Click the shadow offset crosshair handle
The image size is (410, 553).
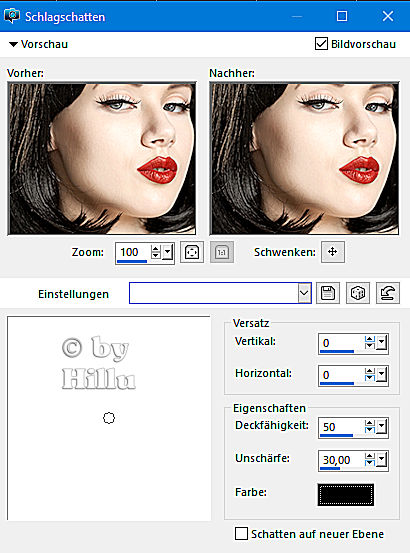109,418
